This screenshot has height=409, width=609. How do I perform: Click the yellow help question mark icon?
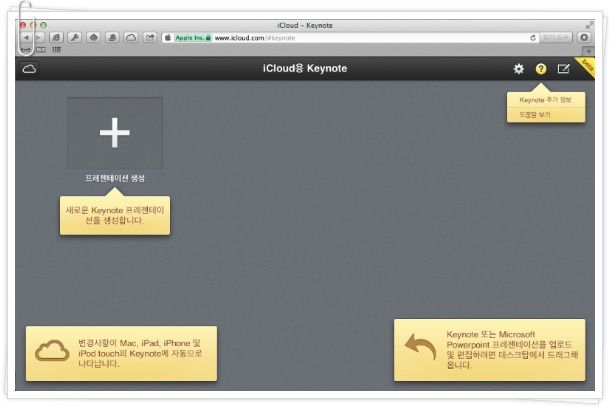pyautogui.click(x=541, y=69)
